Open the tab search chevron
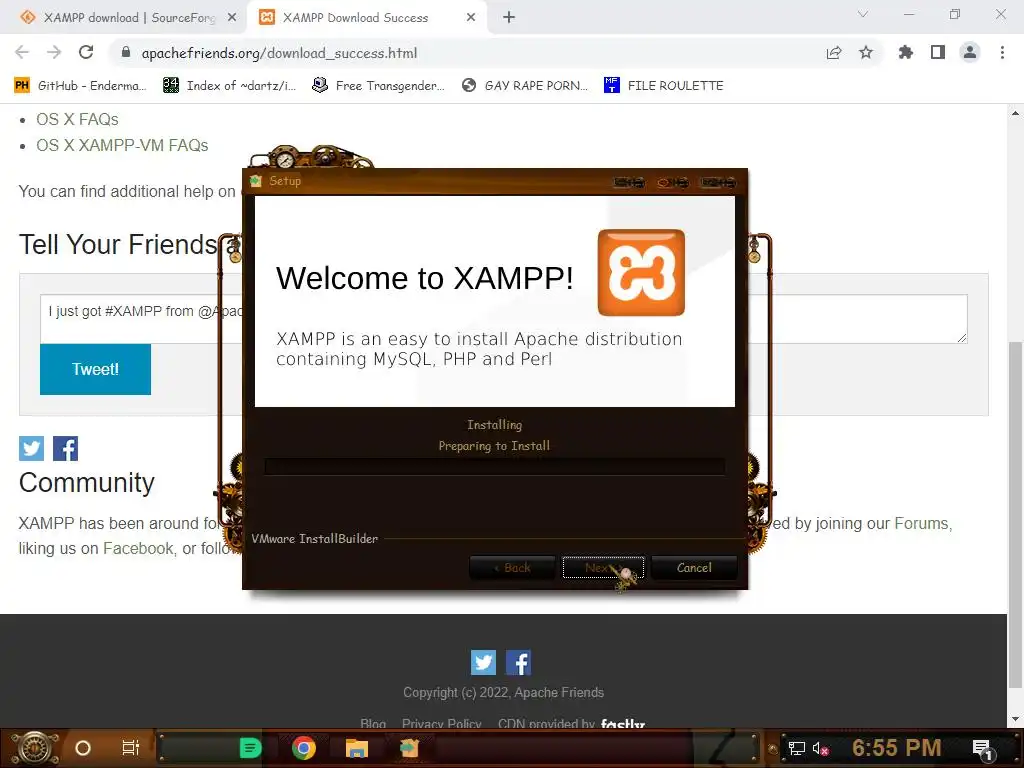Viewport: 1024px width, 768px height. [x=863, y=14]
